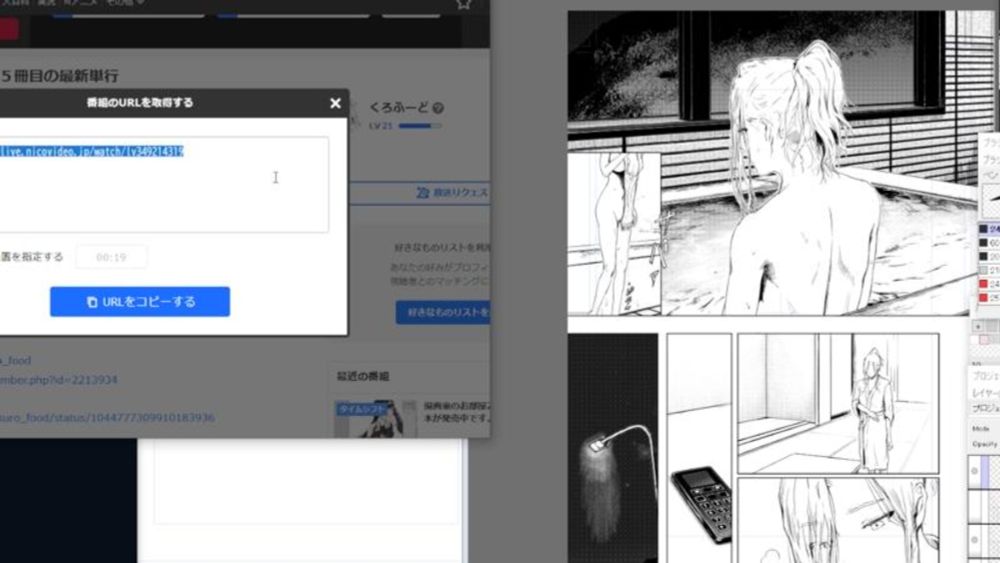Viewport: 1000px width, 563px height.
Task: Click inside the highlighted nicovideo URL text box
Action: [164, 184]
